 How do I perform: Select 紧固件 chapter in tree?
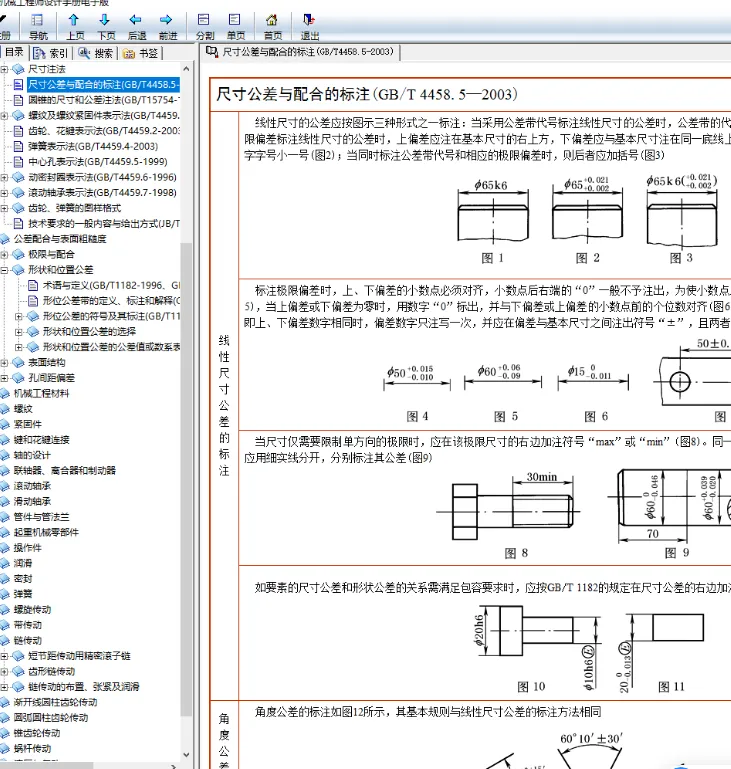(28, 424)
